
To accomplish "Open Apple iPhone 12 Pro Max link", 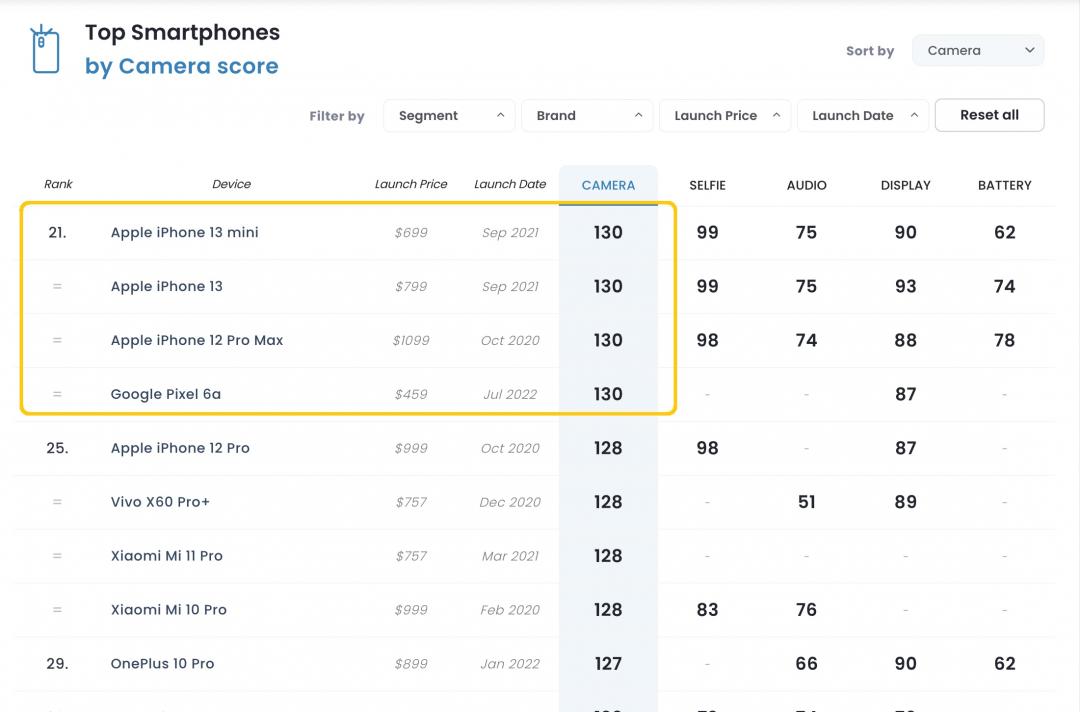I will (x=196, y=341).
